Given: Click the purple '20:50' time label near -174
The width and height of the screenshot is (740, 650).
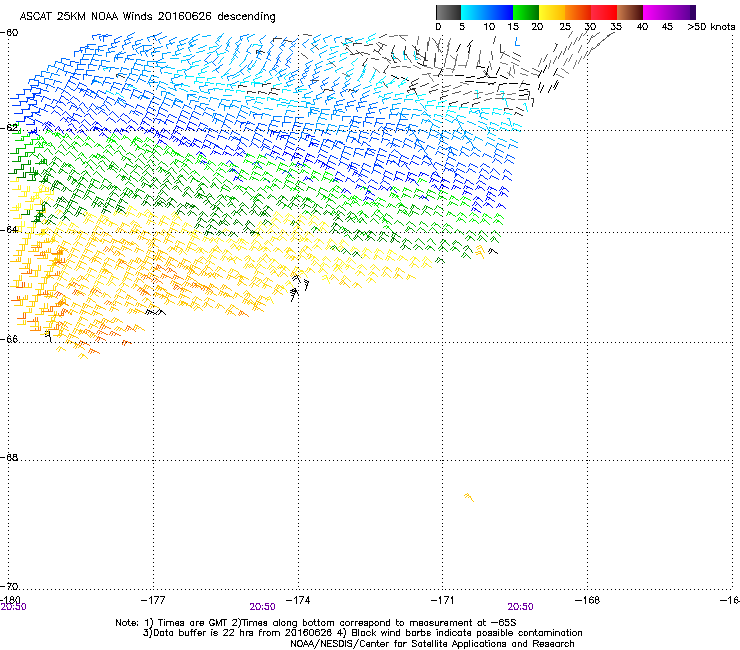Looking at the screenshot, I should pos(262,607).
